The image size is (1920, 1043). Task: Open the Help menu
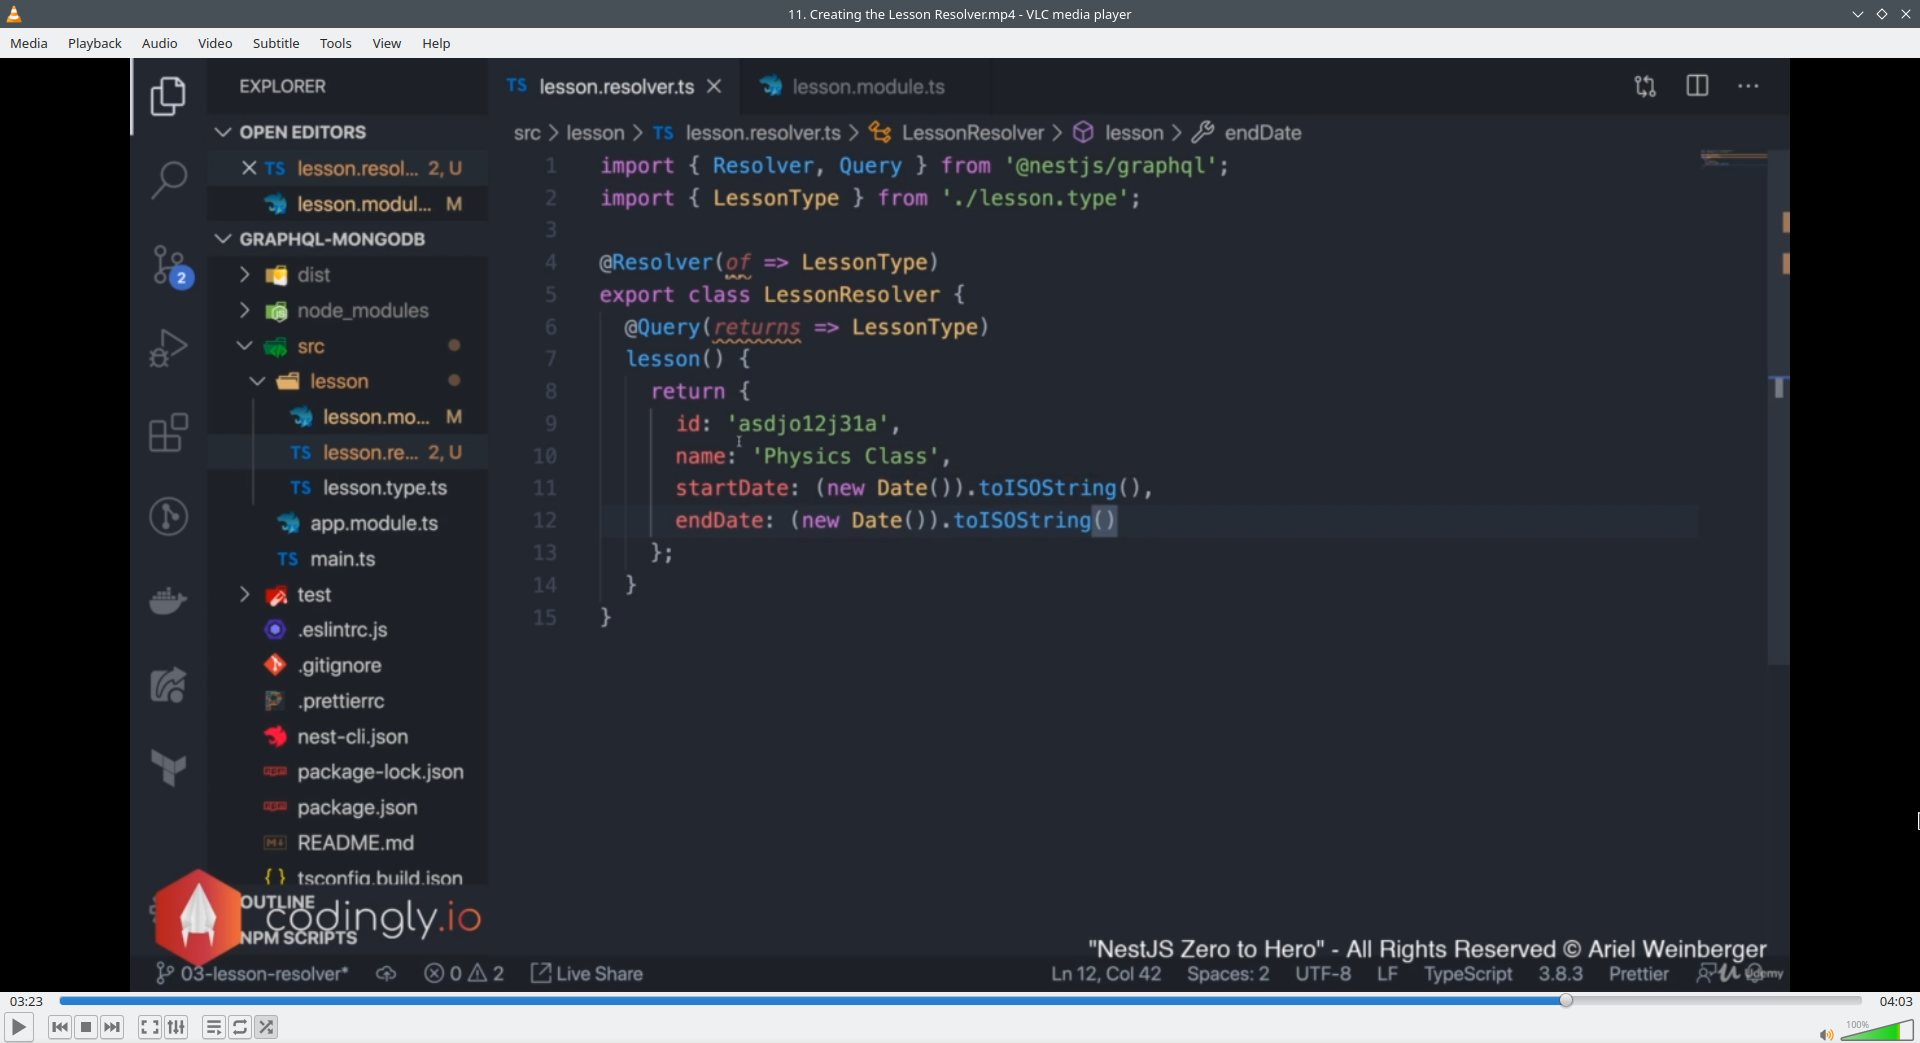coord(436,43)
